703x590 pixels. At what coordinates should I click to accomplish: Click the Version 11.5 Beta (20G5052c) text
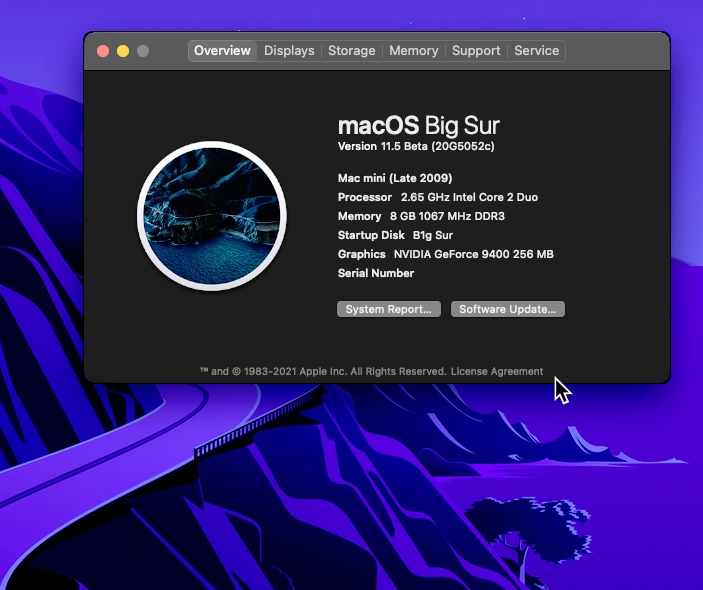pyautogui.click(x=416, y=146)
